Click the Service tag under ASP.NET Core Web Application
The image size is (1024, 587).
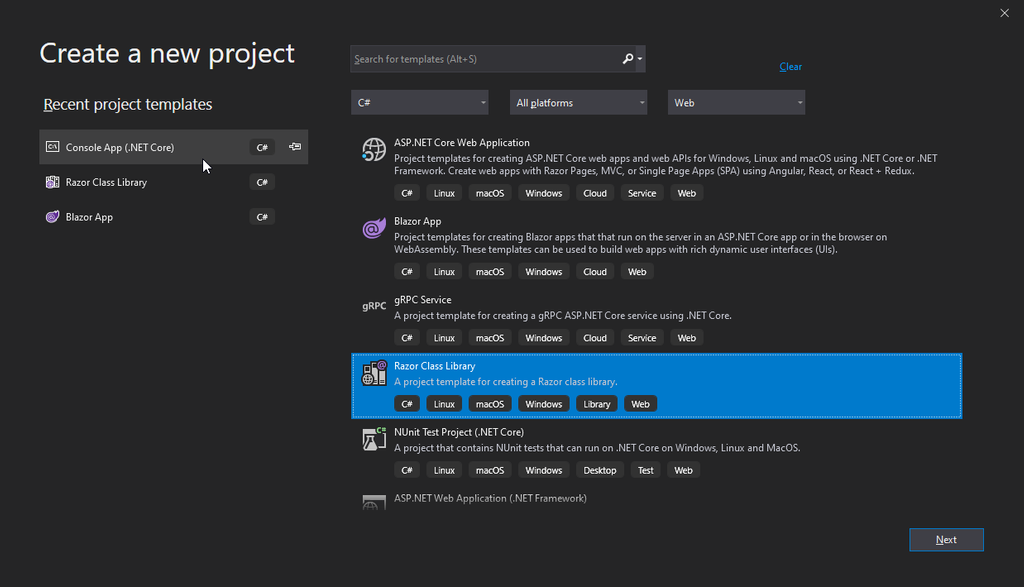pyautogui.click(x=642, y=193)
